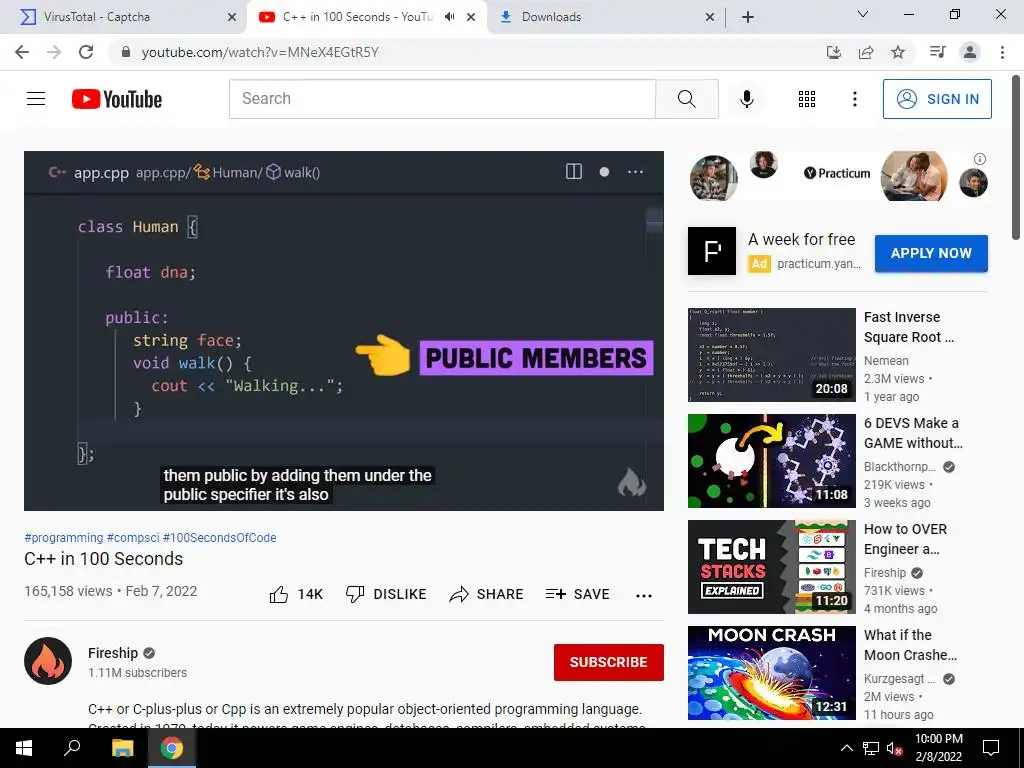Screen dimensions: 1024x768
Task: Open Fireship channel avatar
Action: point(48,661)
